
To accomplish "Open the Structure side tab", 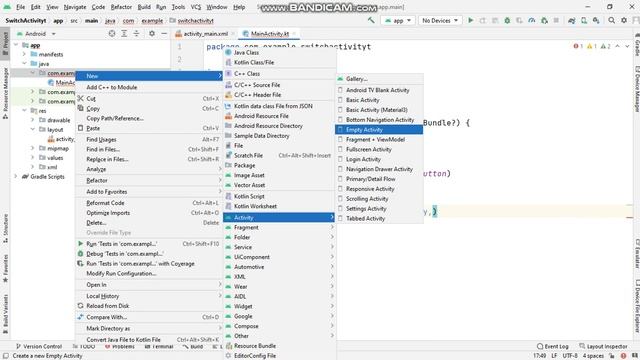I will [5, 229].
